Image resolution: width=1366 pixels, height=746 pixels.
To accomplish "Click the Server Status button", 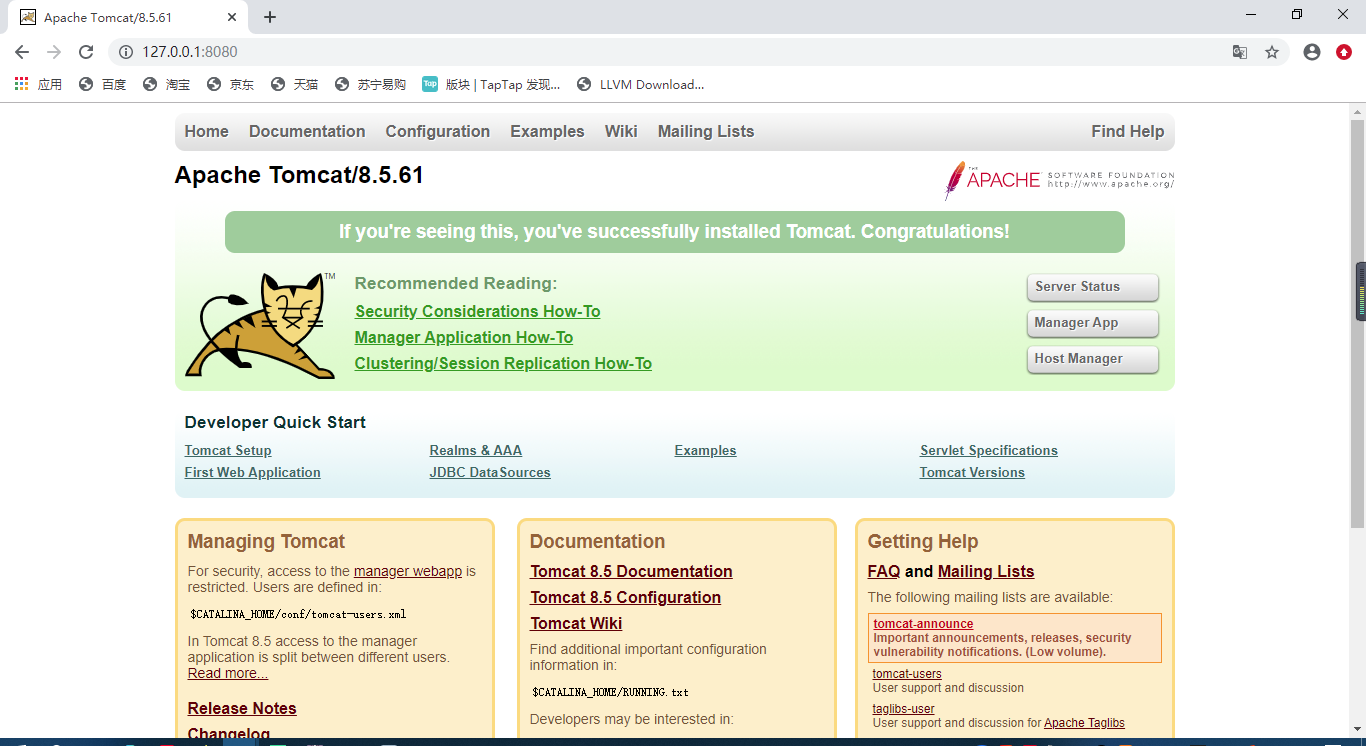I will pyautogui.click(x=1093, y=287).
